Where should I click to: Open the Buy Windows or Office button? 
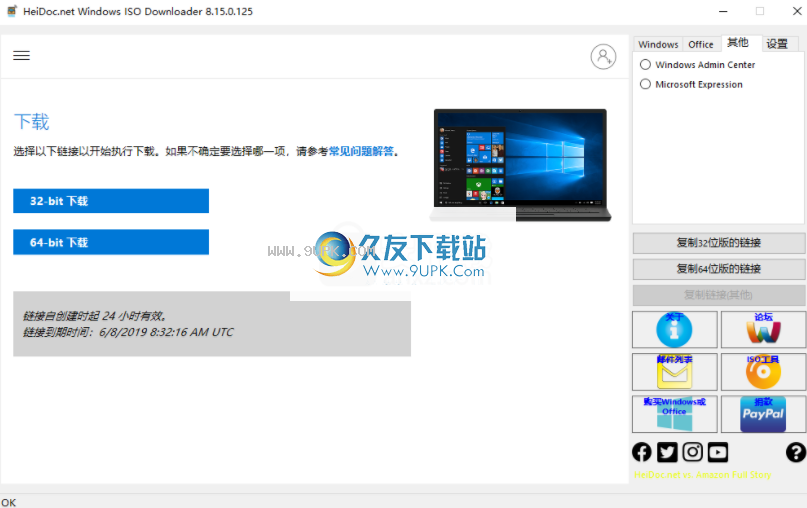pos(674,414)
